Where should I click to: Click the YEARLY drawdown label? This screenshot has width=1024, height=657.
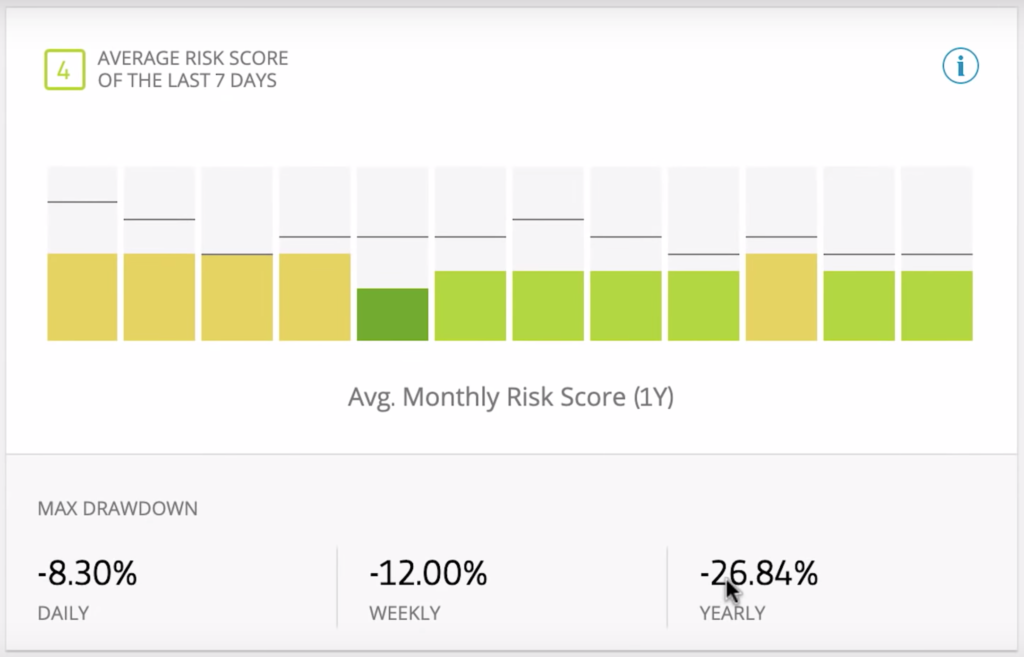732,613
